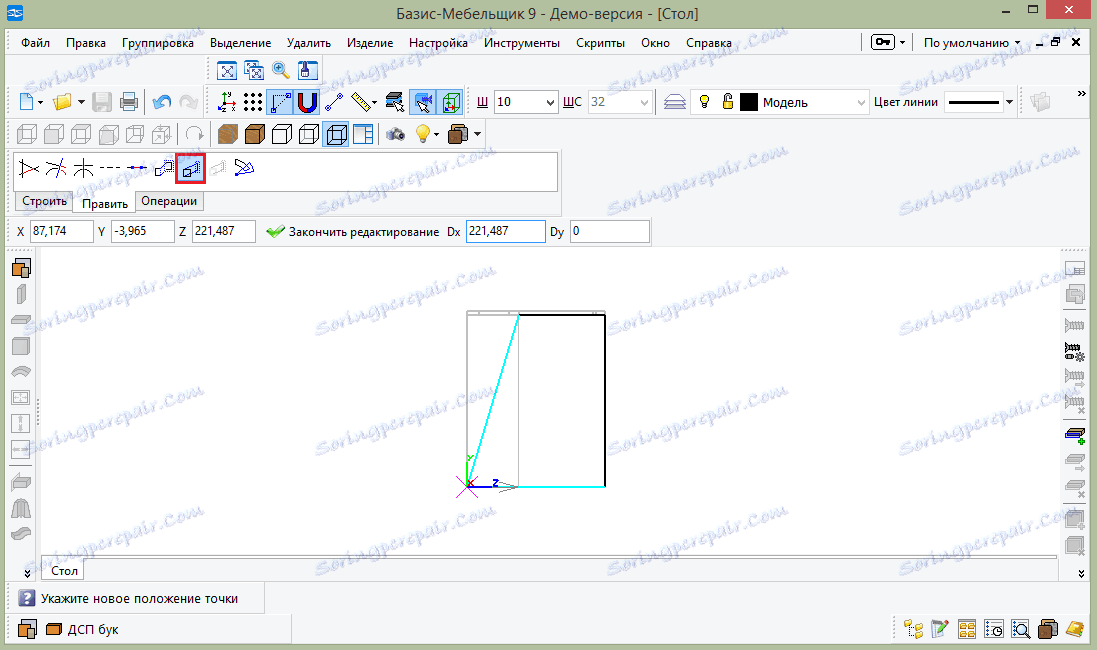Open the Модель layer dropdown
This screenshot has width=1097, height=650.
coord(861,102)
